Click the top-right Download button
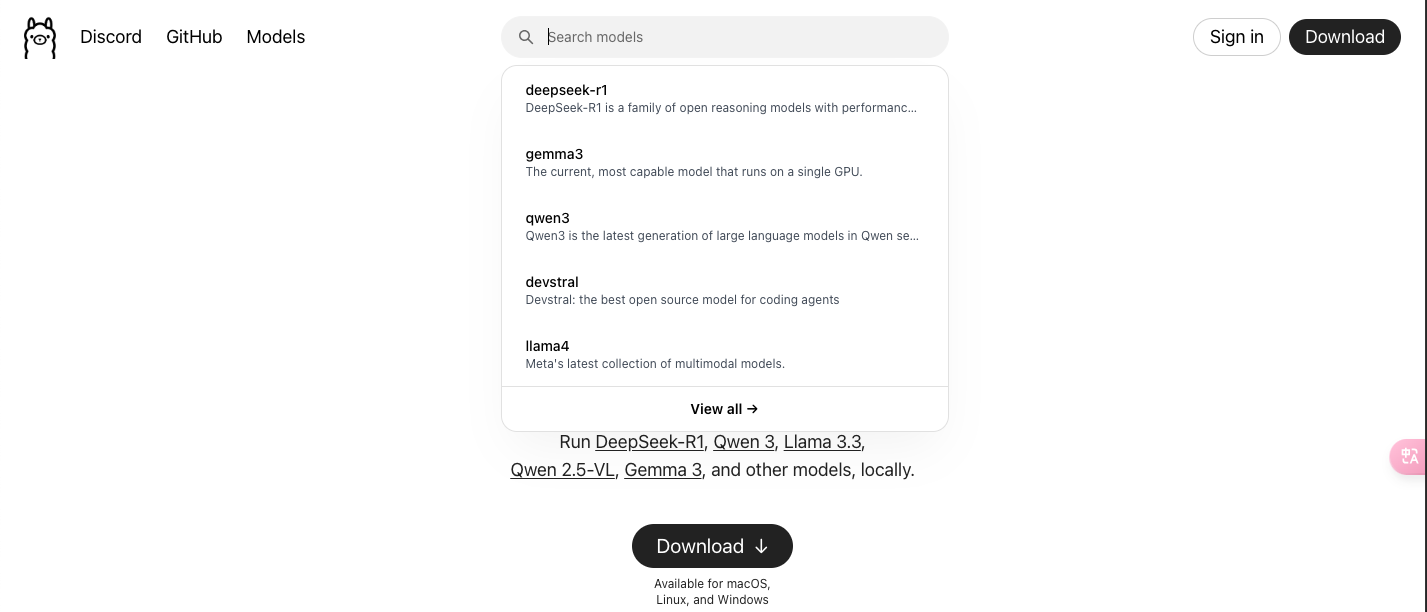 pyautogui.click(x=1344, y=37)
